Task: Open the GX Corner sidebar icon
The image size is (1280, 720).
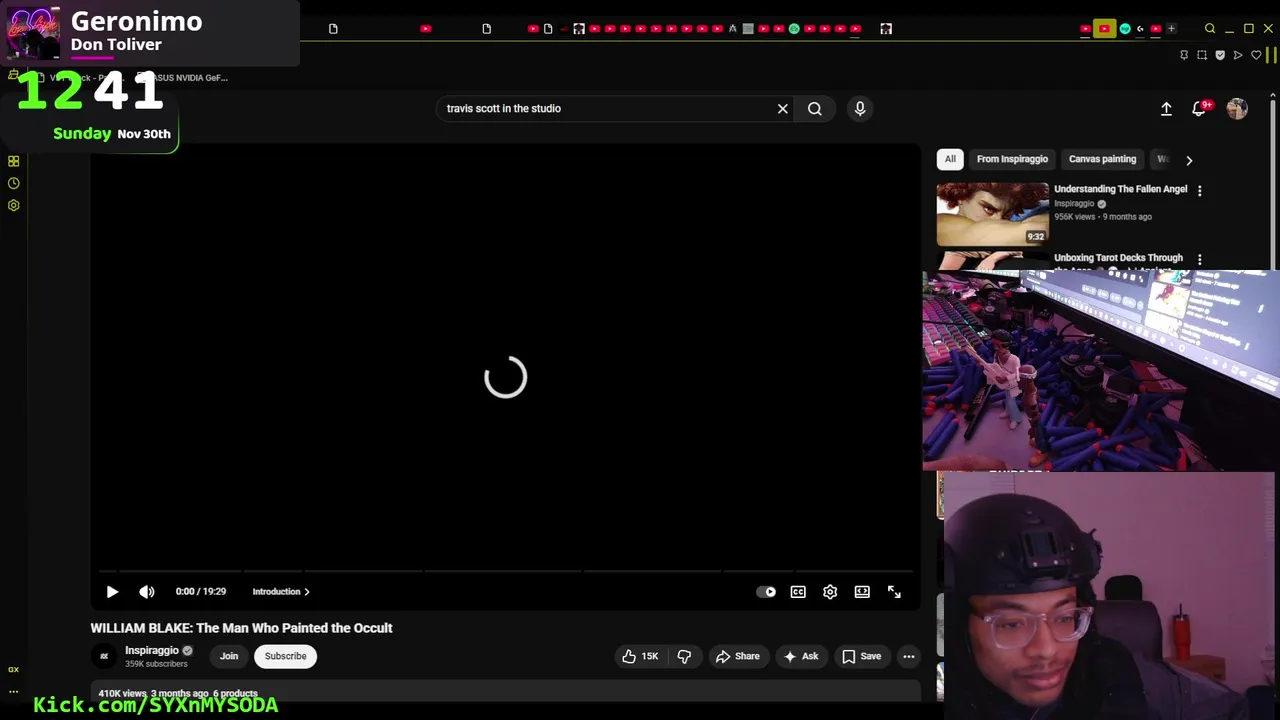Action: (14, 670)
